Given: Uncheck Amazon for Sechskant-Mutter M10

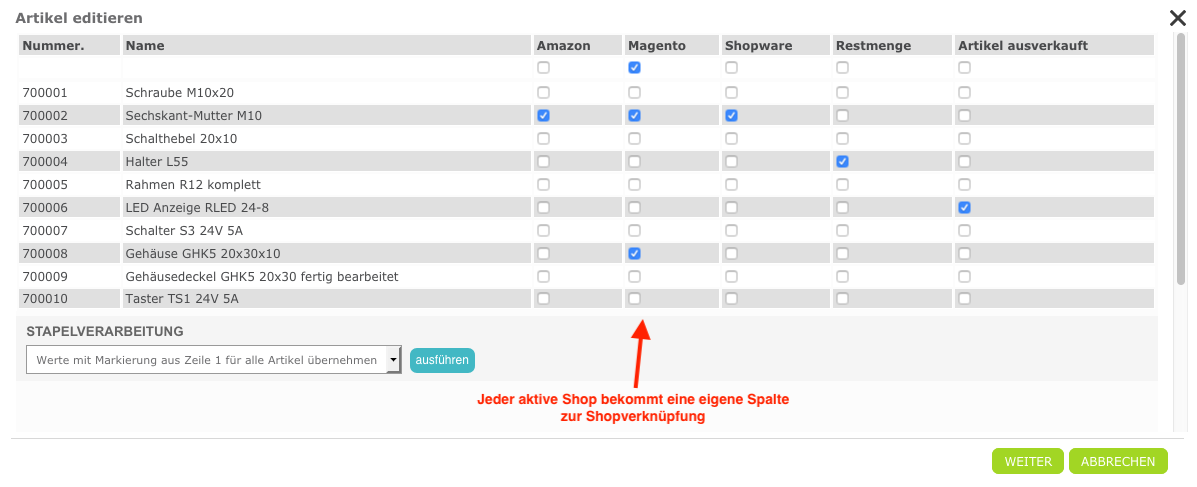Looking at the screenshot, I should pos(543,116).
